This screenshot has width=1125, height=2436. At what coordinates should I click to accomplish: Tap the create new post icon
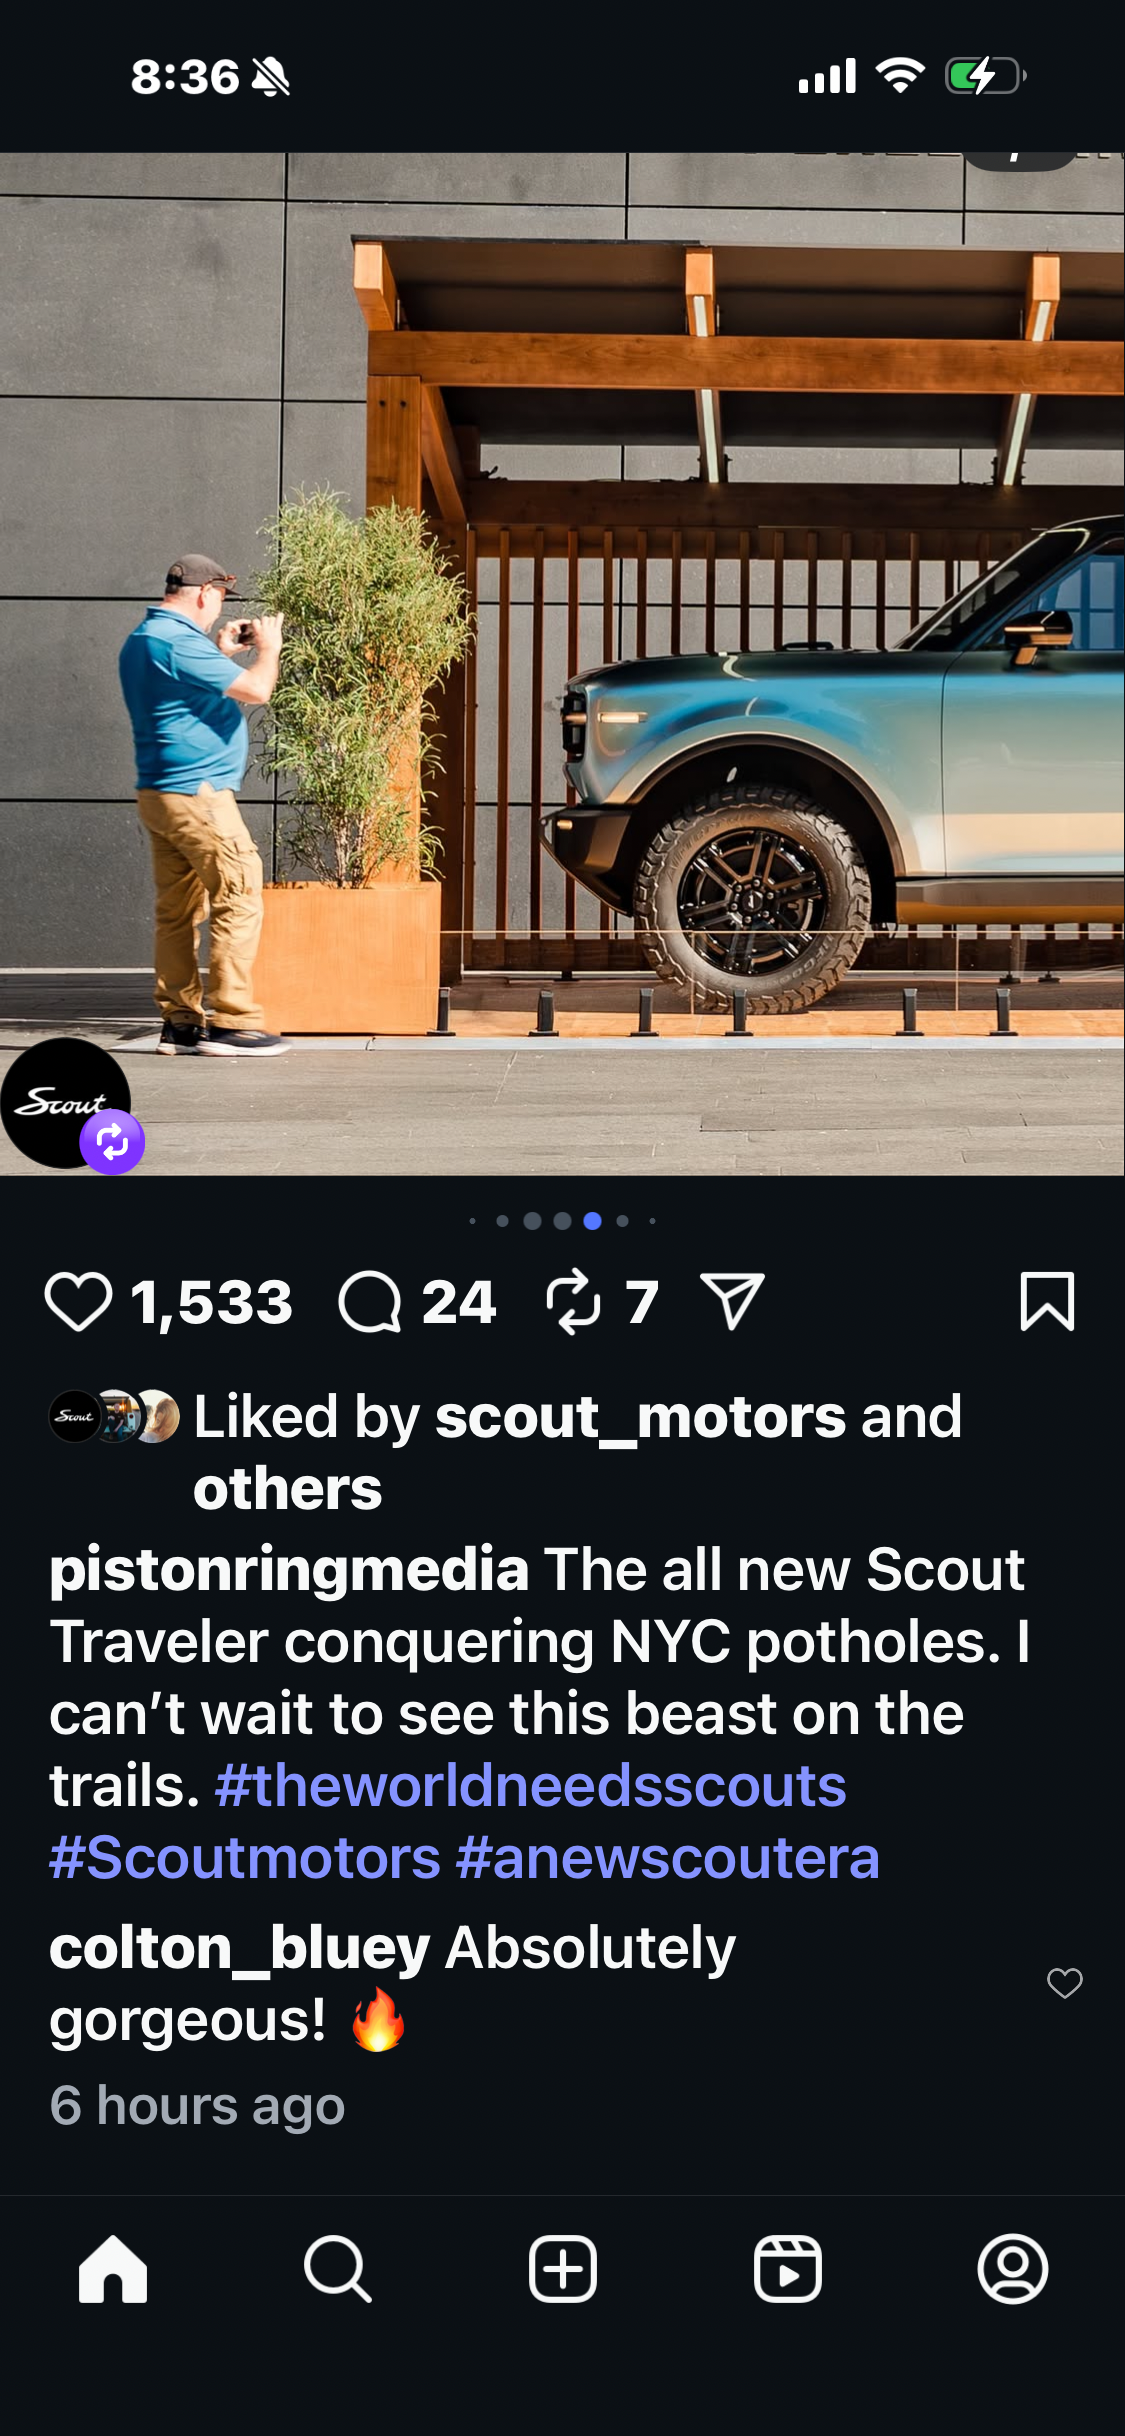[563, 2269]
